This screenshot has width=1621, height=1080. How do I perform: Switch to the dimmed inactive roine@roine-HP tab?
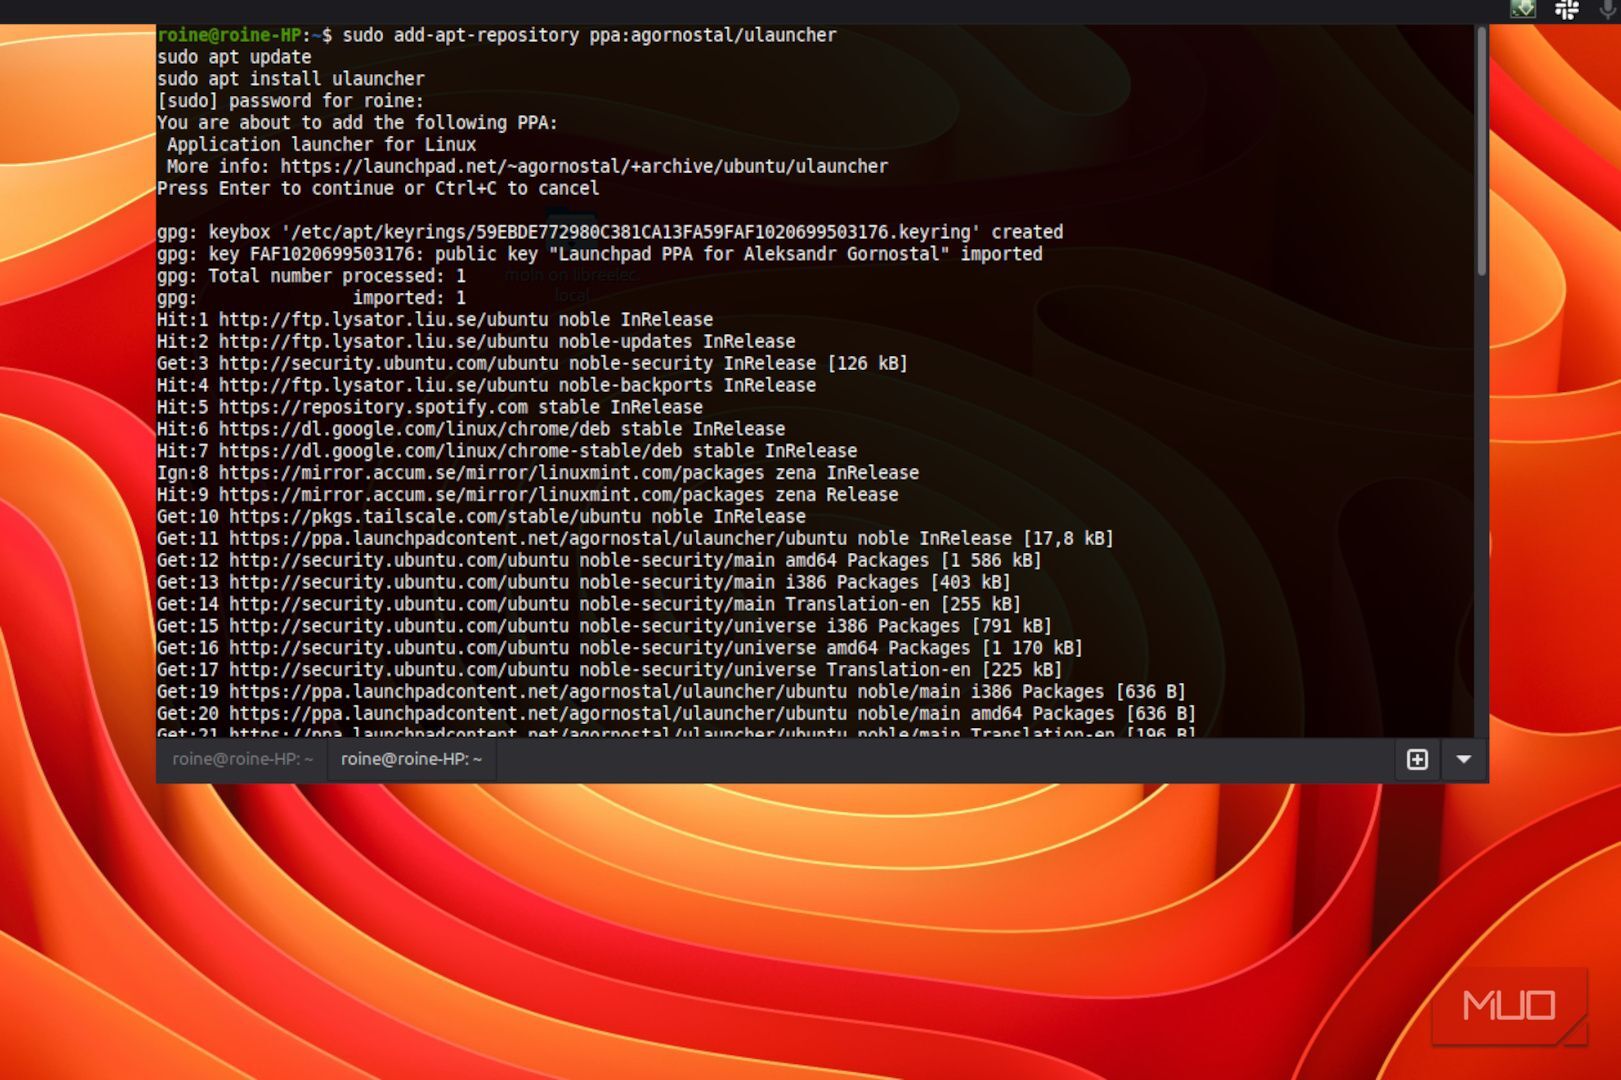tap(242, 759)
